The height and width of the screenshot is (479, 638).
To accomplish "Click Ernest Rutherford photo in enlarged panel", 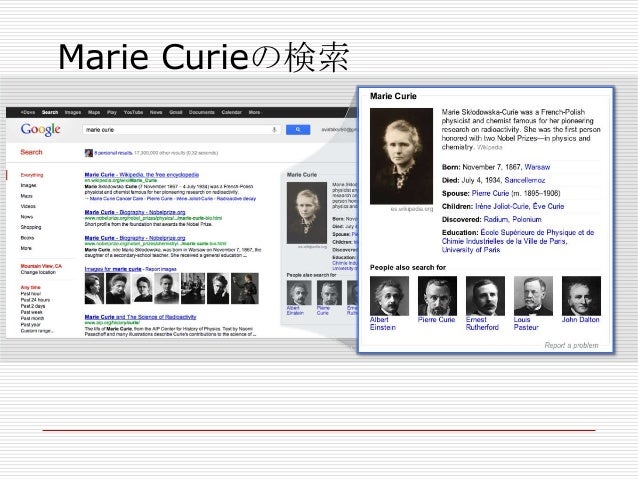I will coord(485,296).
